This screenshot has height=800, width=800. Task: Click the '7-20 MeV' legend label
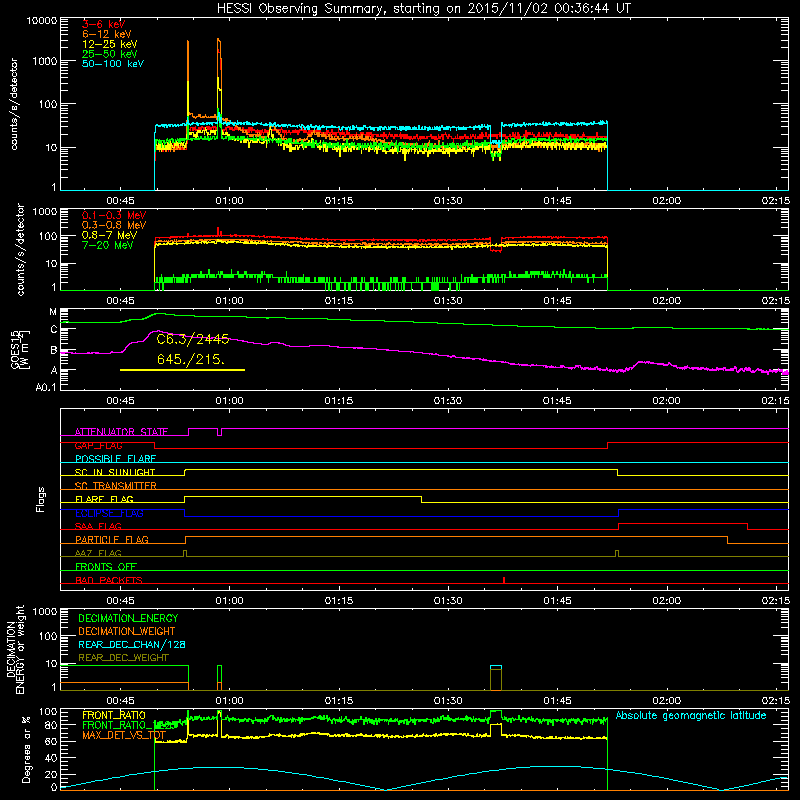tap(107, 245)
